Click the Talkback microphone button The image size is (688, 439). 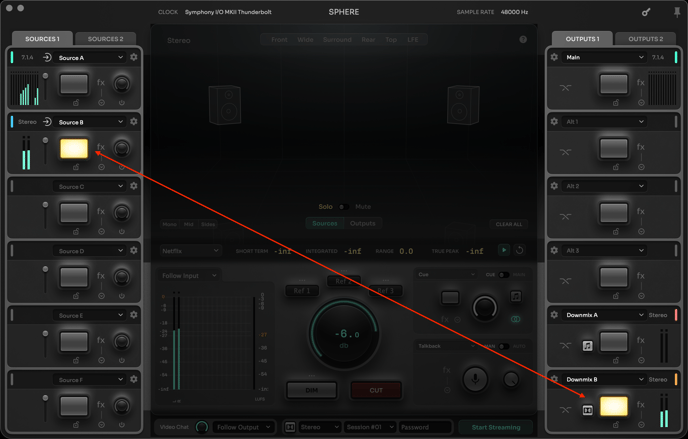pyautogui.click(x=475, y=378)
